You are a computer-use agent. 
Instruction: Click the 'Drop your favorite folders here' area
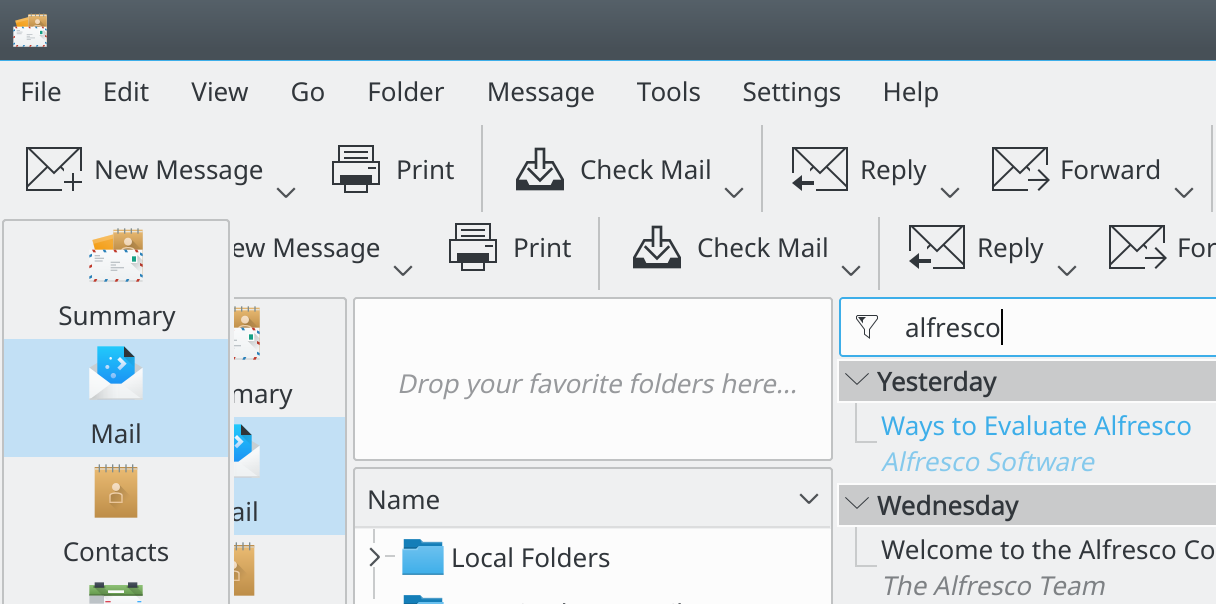click(593, 379)
